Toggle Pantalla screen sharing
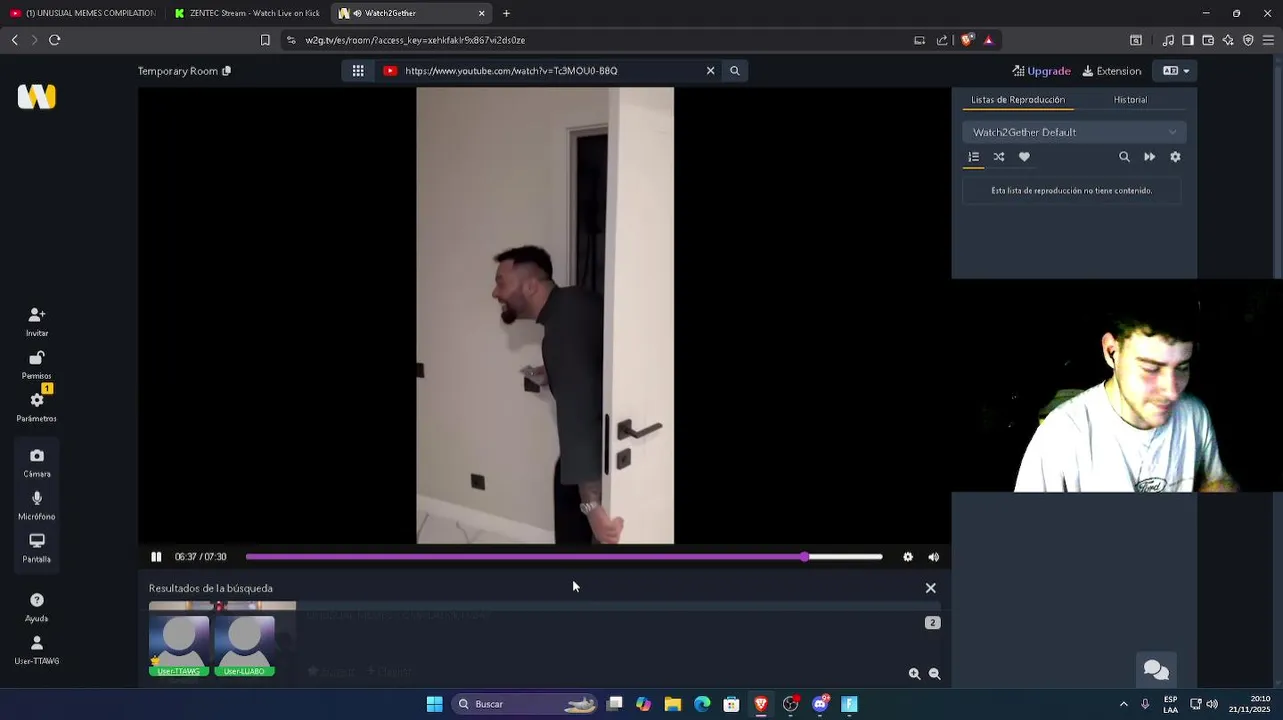Image resolution: width=1283 pixels, height=720 pixels. pos(37,548)
